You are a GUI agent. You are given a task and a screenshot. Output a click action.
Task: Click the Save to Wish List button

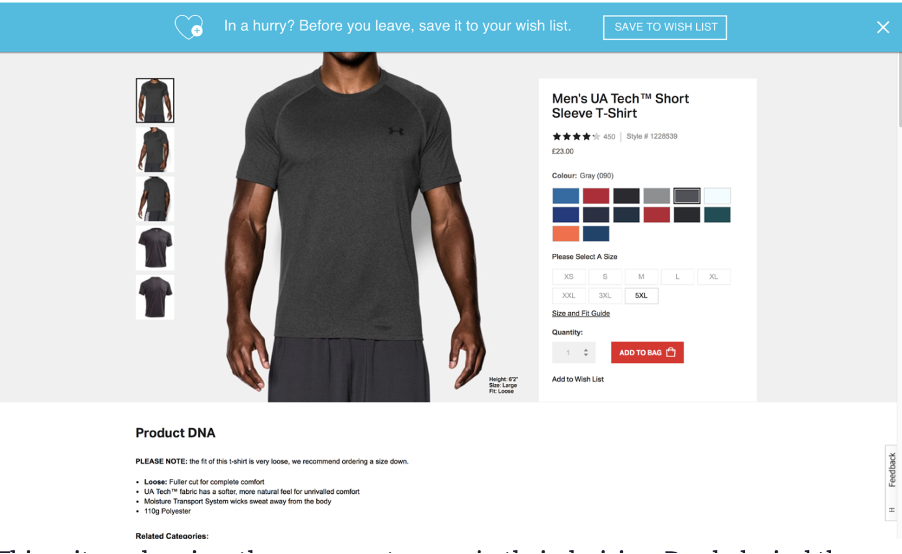(x=665, y=27)
